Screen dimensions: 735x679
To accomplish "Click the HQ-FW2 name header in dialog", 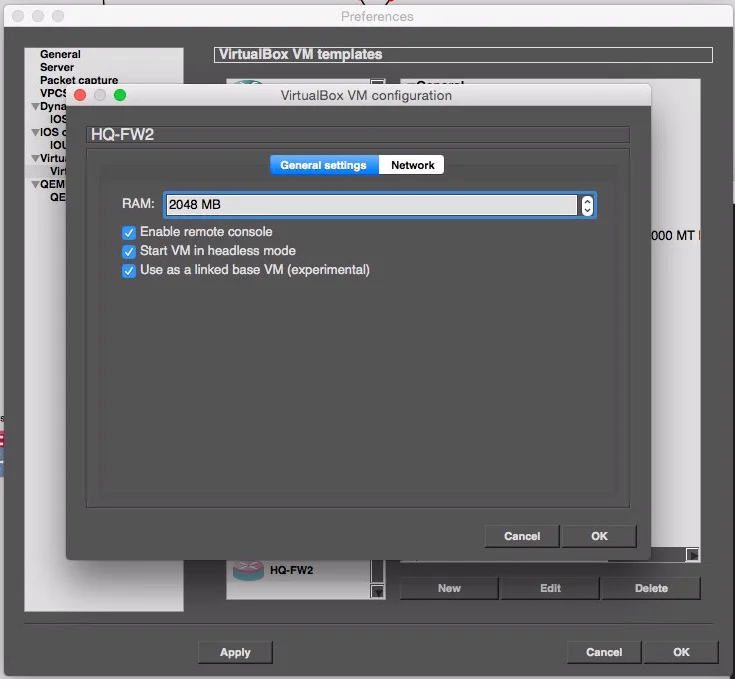I will coord(358,134).
